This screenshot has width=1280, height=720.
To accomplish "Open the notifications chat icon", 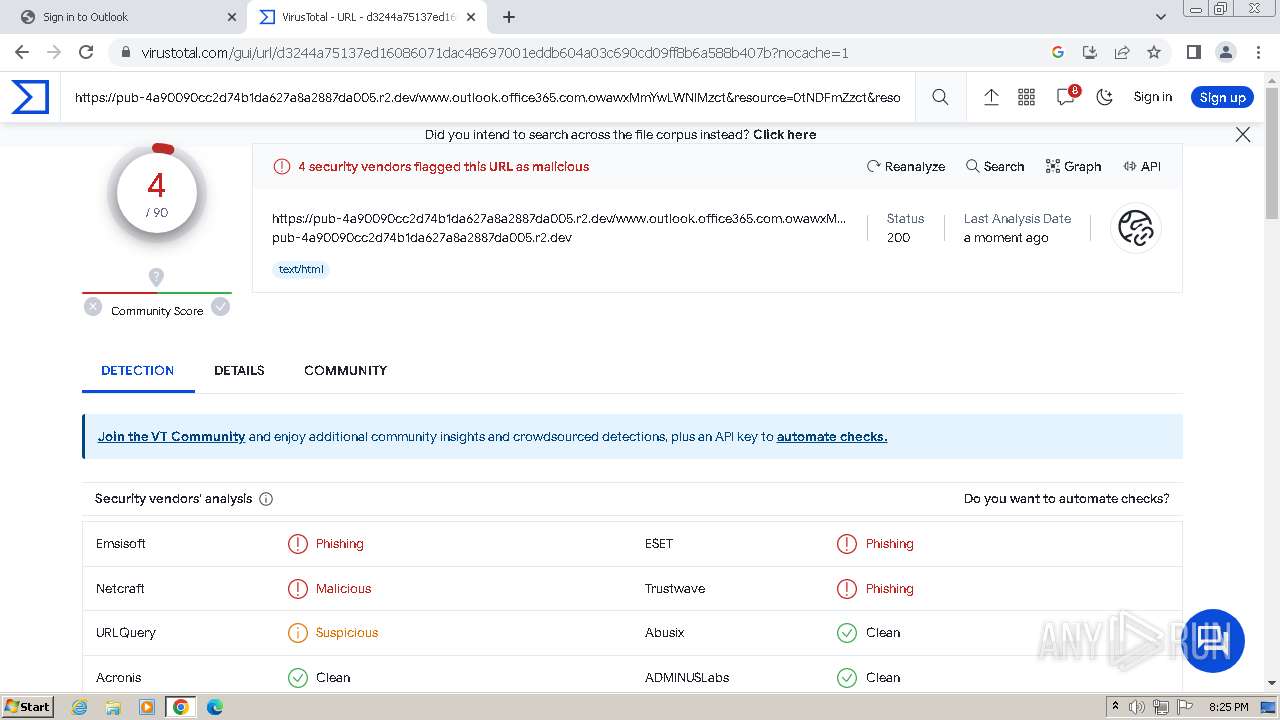I will [1066, 96].
